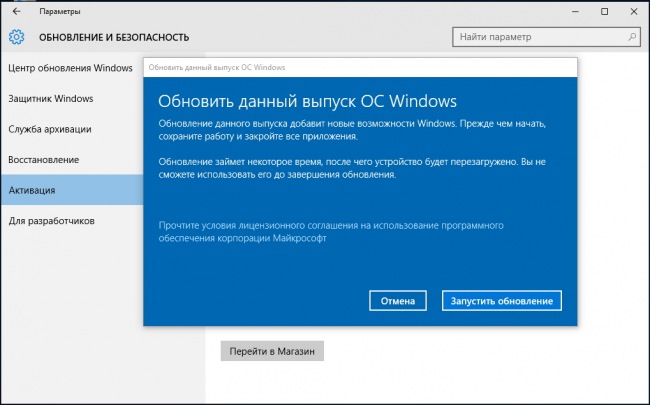
Task: Open 'Для разработчиков' section
Action: [51, 221]
